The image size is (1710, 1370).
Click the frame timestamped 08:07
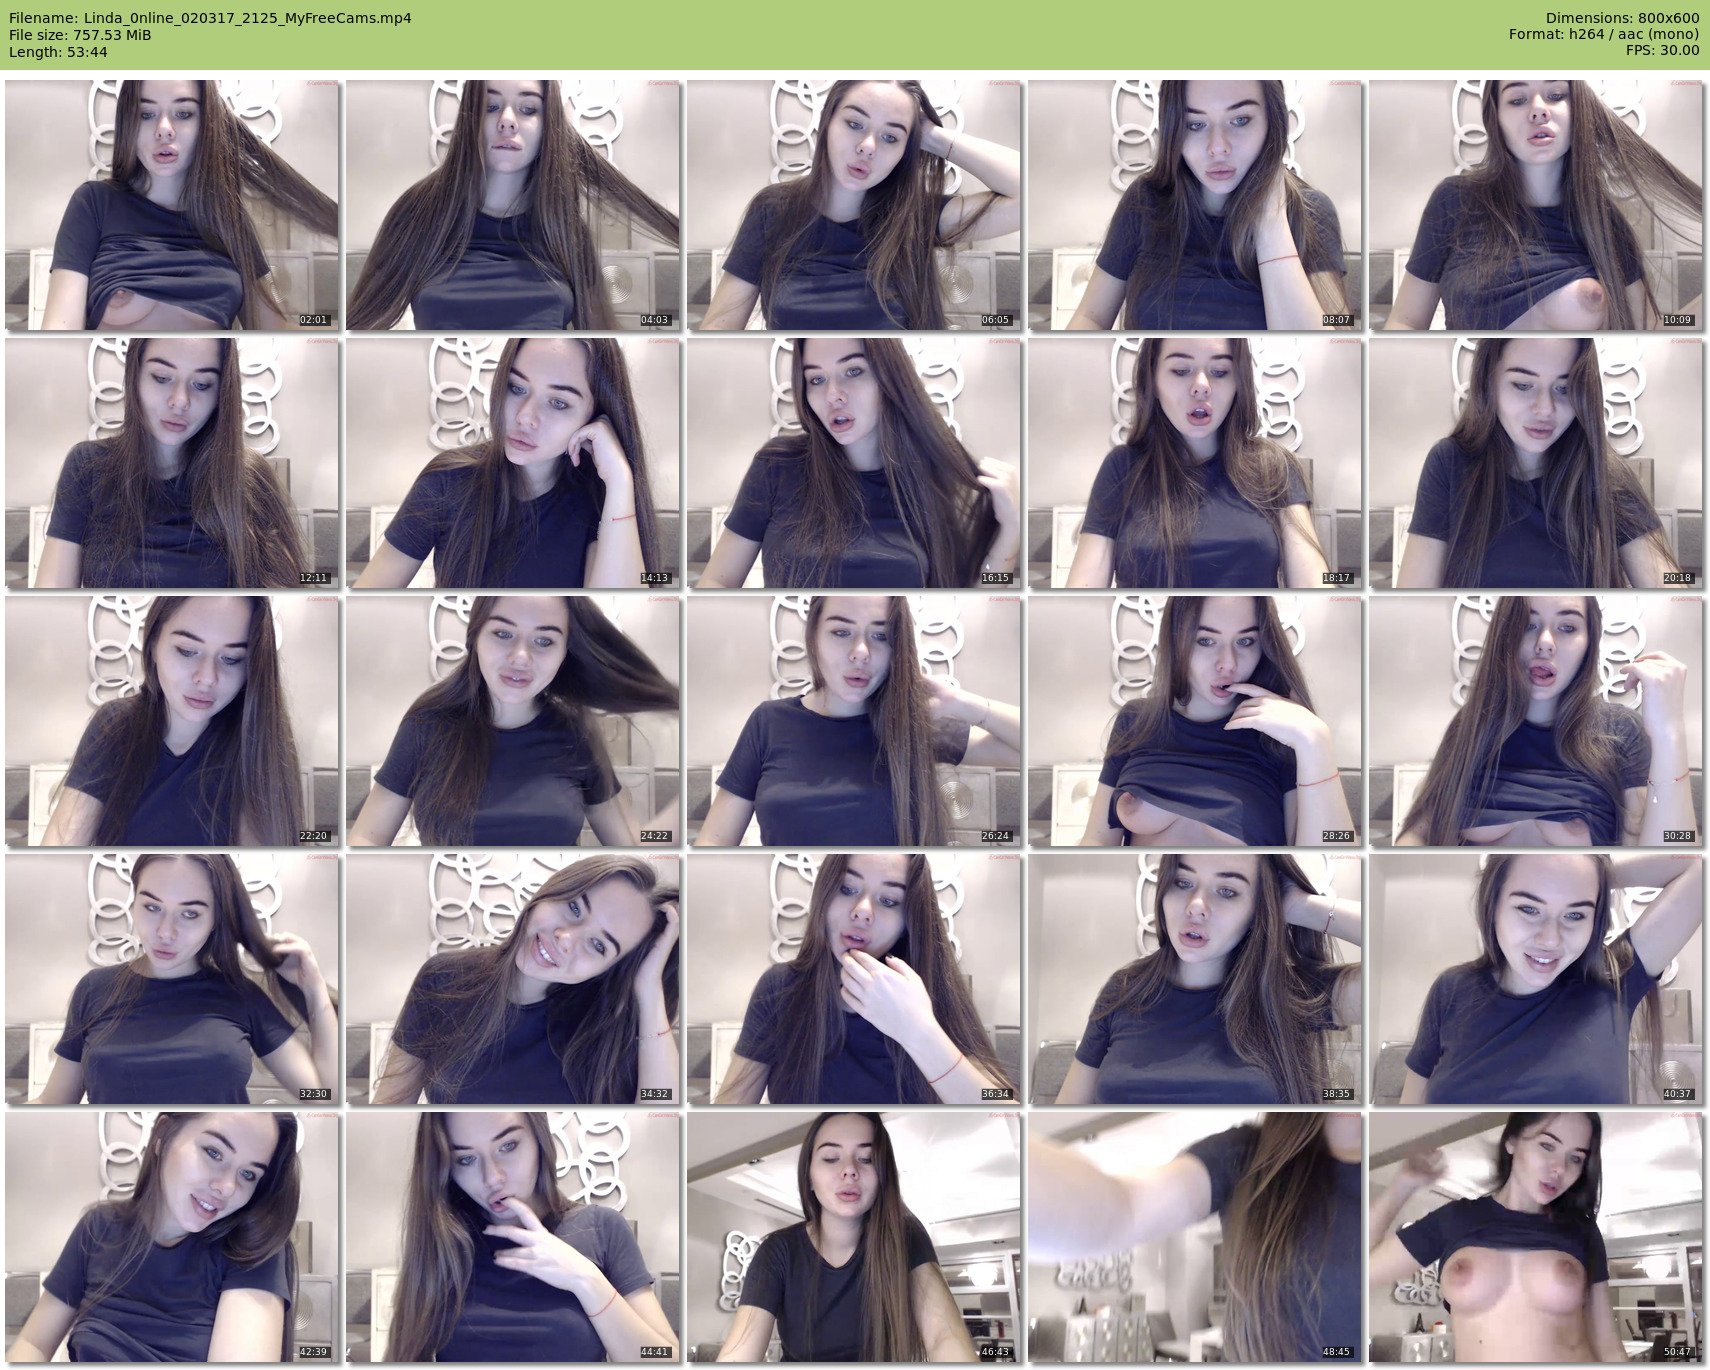(1194, 205)
